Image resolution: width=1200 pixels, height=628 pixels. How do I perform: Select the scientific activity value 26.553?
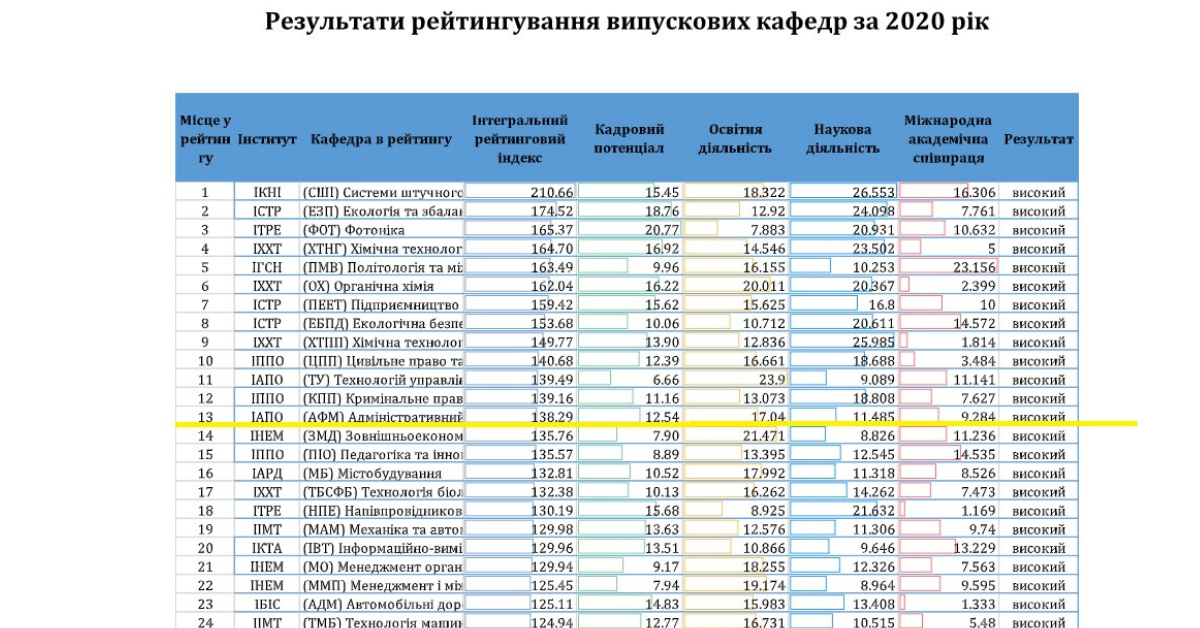coord(872,192)
